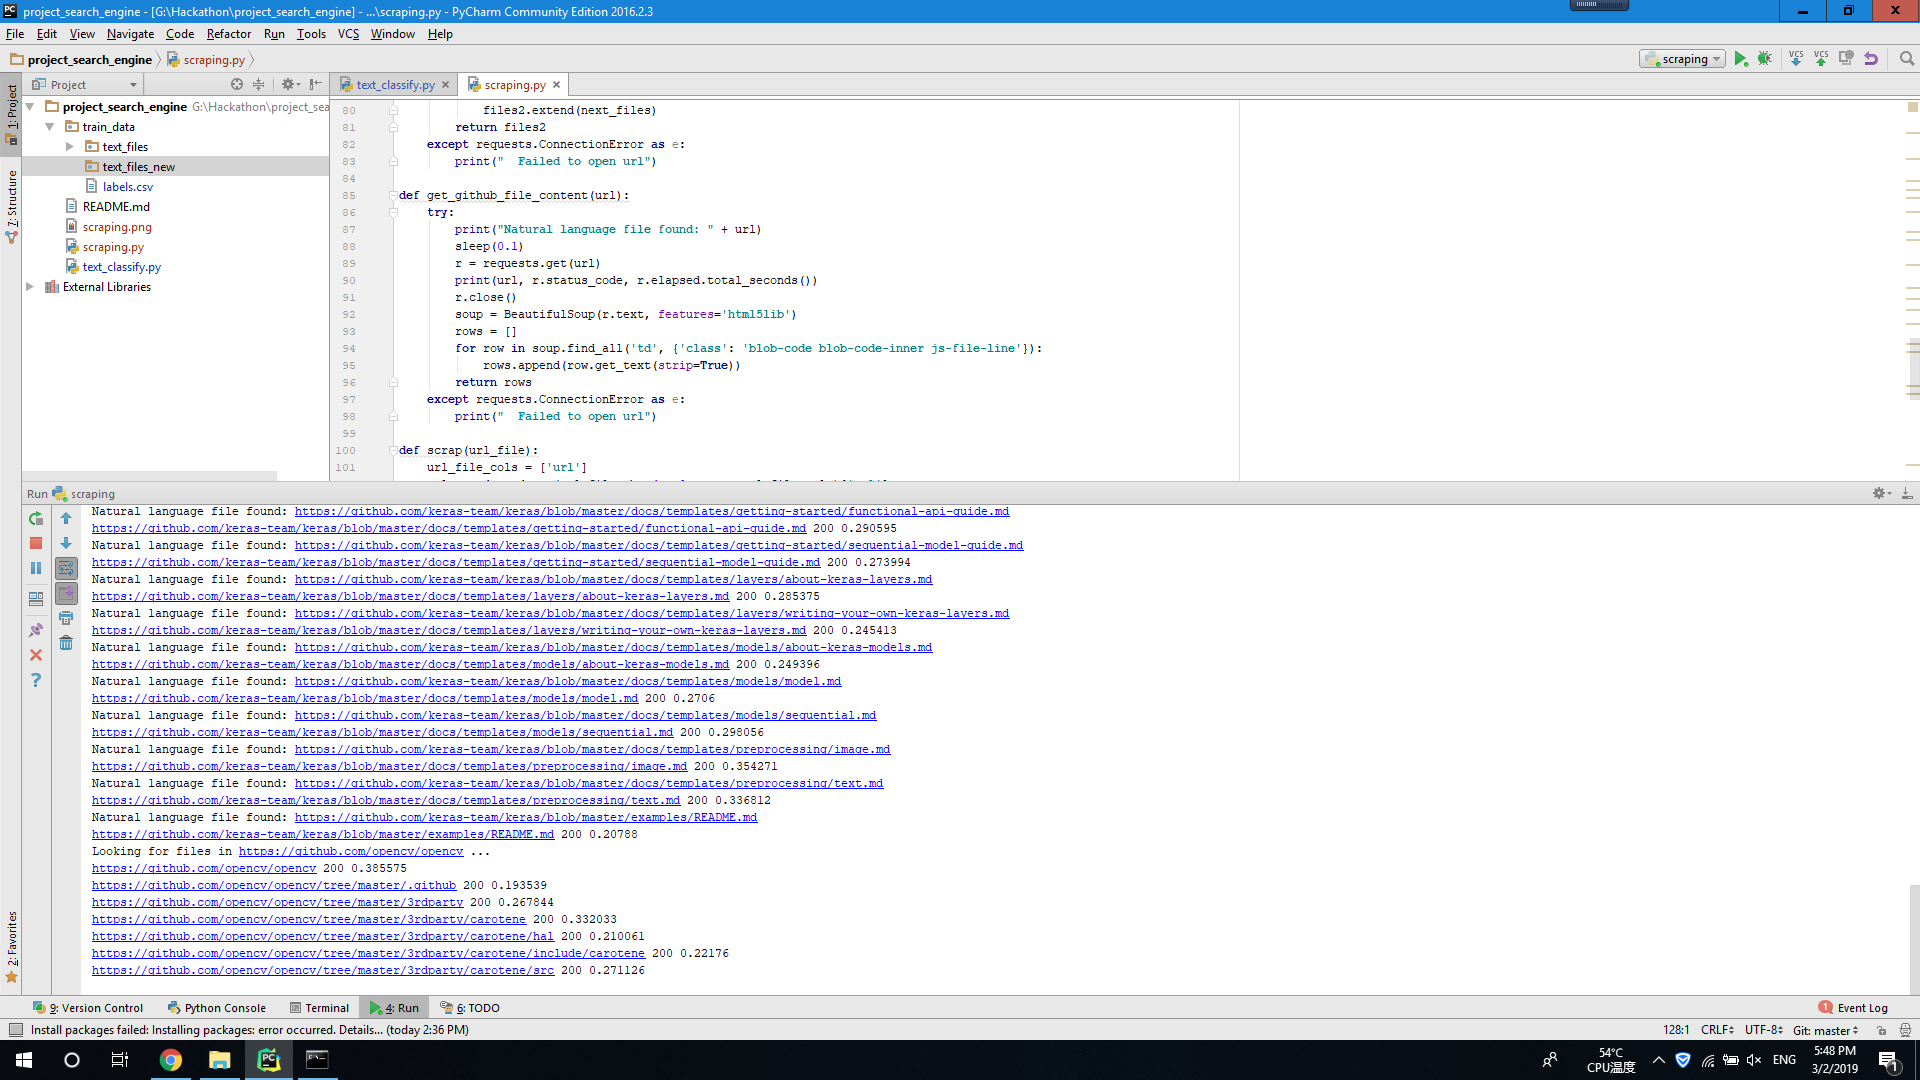Pin the Run tab with pushpin icon
The width and height of the screenshot is (1920, 1080).
pos(36,630)
